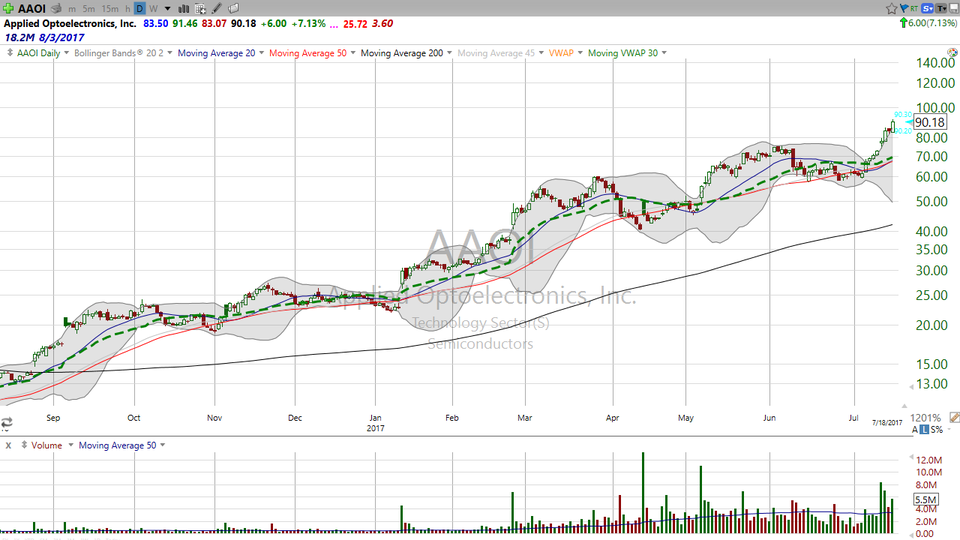This screenshot has height=540, width=960.
Task: Click the small dropdown arrow beside S%
Action: (x=948, y=430)
